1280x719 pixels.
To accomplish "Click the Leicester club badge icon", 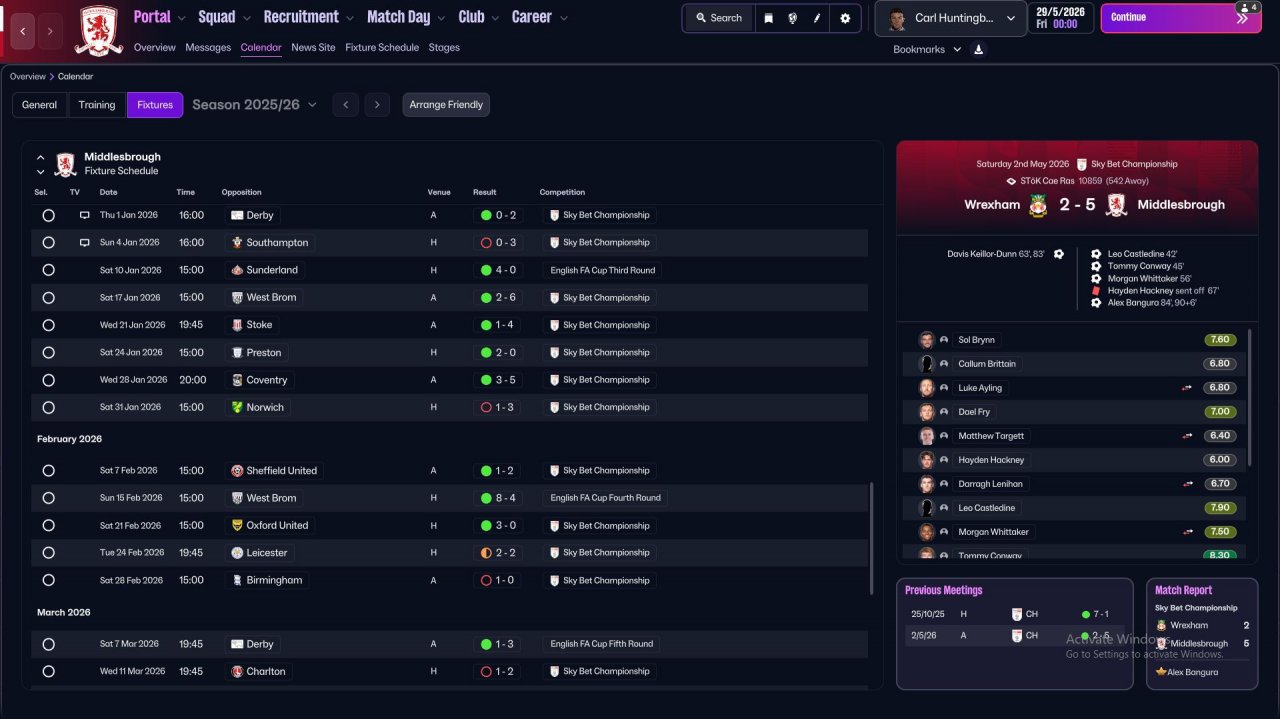I will pyautogui.click(x=237, y=552).
